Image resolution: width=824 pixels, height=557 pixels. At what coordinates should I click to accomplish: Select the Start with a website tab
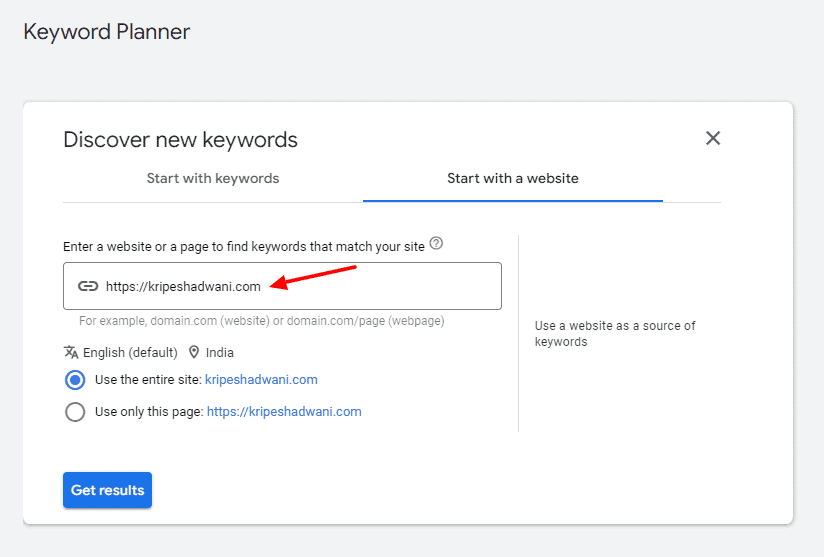click(x=513, y=179)
